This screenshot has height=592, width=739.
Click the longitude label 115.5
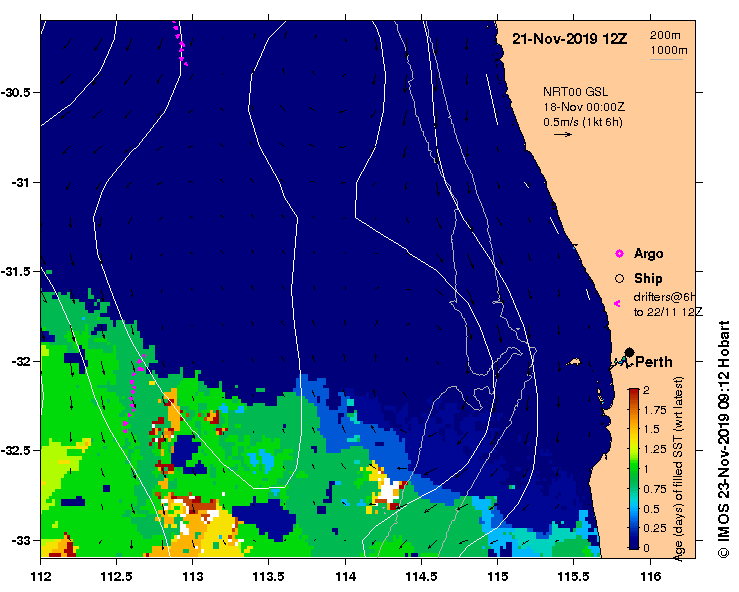point(574,576)
